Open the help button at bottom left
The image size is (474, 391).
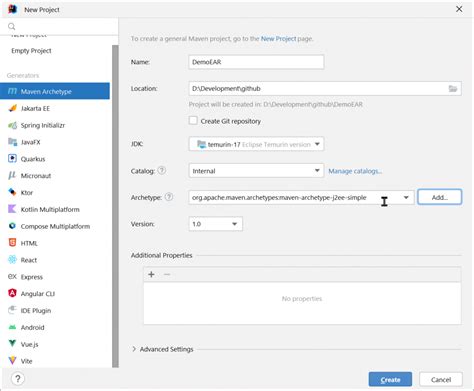coord(18,379)
